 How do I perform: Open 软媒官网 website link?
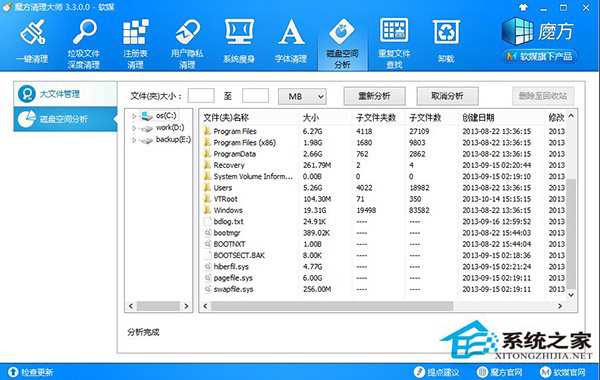tap(562, 372)
